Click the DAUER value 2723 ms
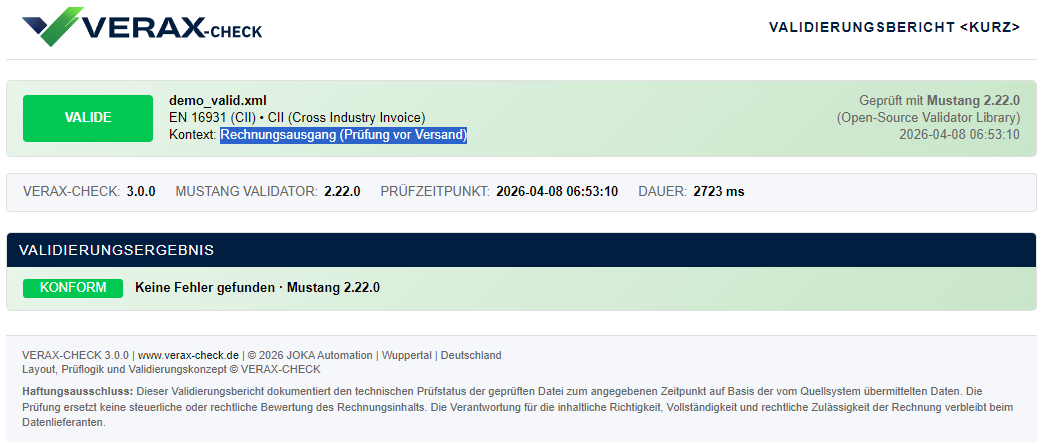The width and height of the screenshot is (1045, 445). tap(719, 192)
